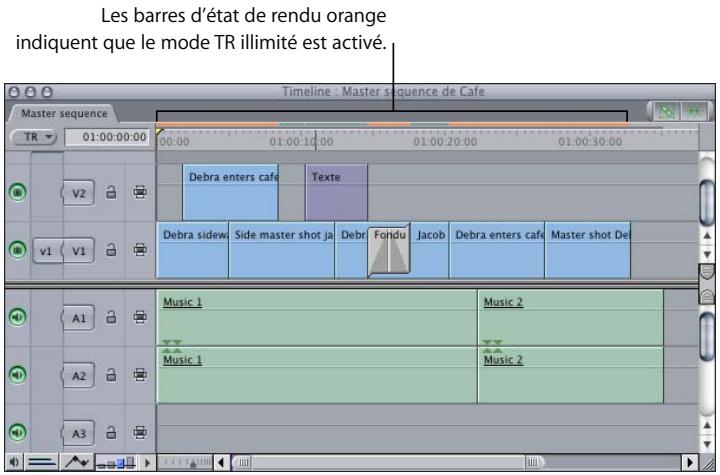Click the playhead in the timeline ruler
The image size is (720, 475).
click(159, 132)
